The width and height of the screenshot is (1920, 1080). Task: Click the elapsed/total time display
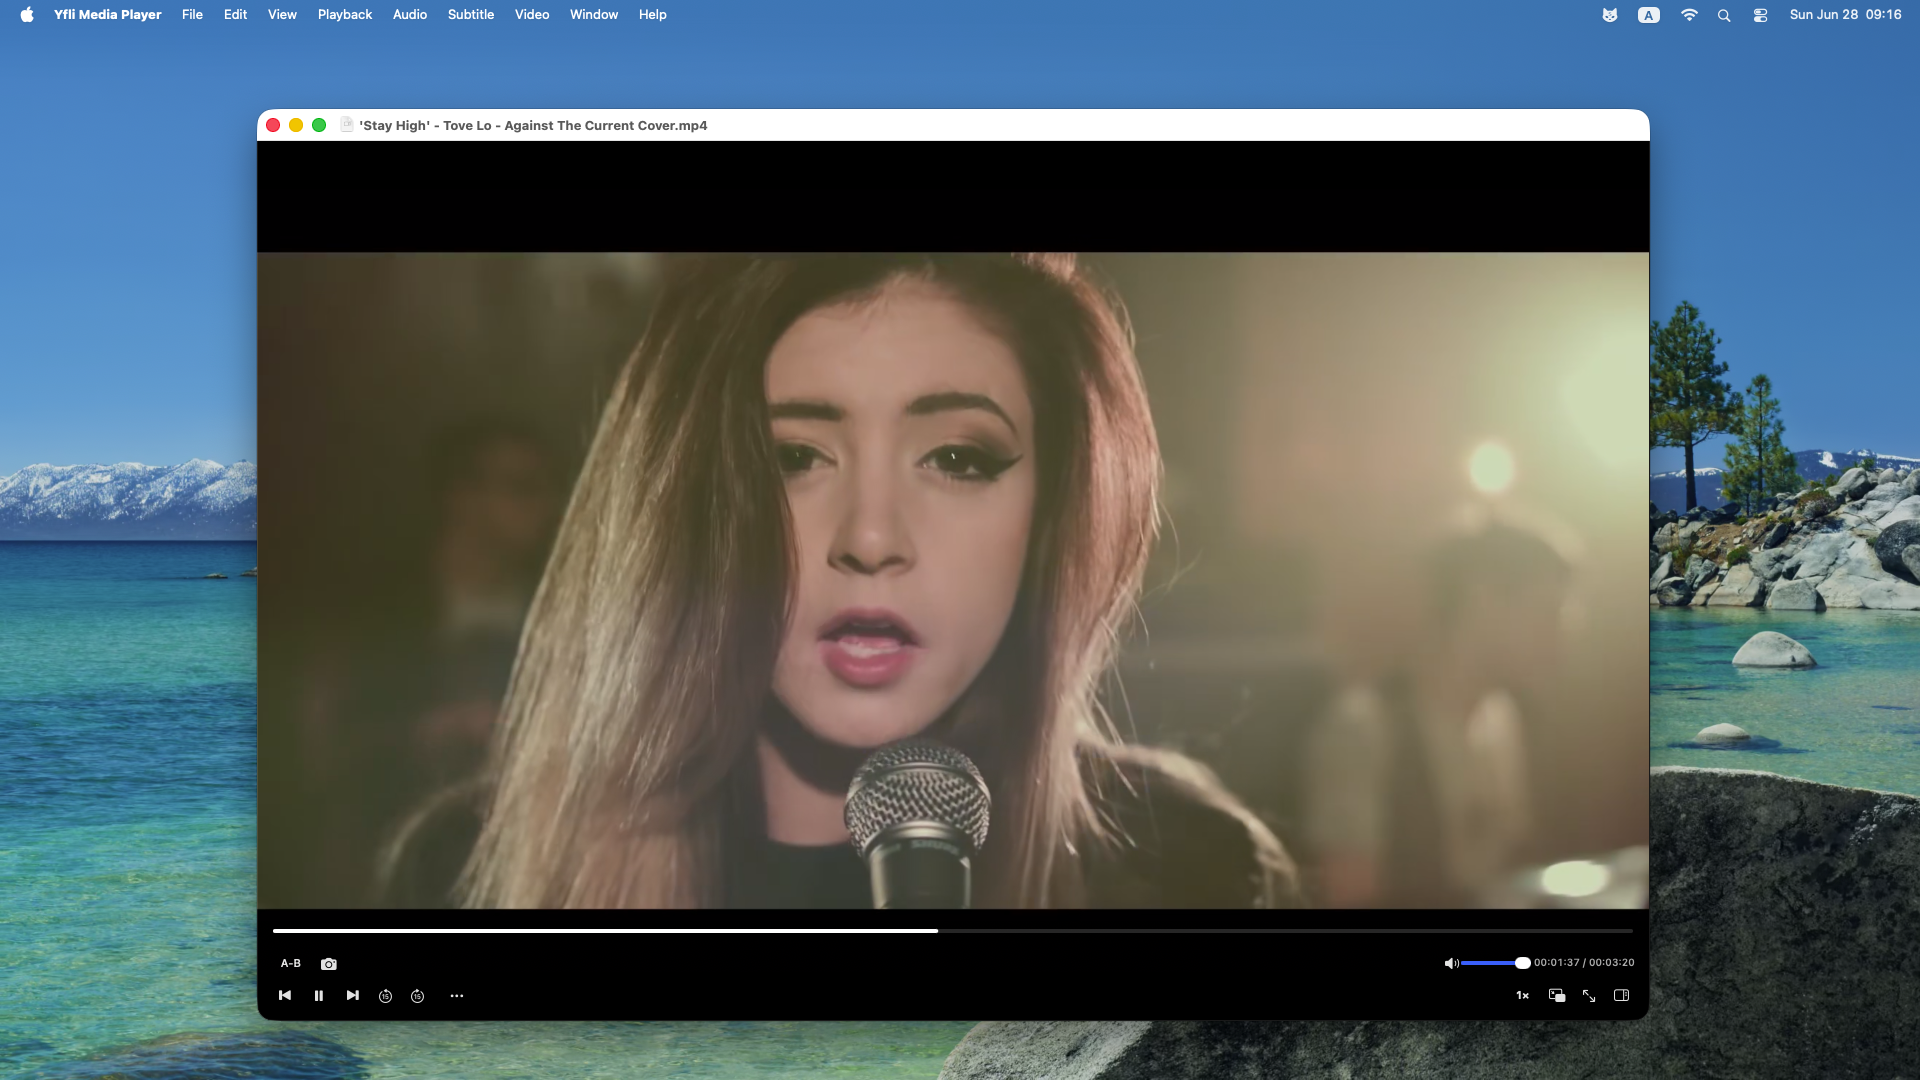[1584, 962]
